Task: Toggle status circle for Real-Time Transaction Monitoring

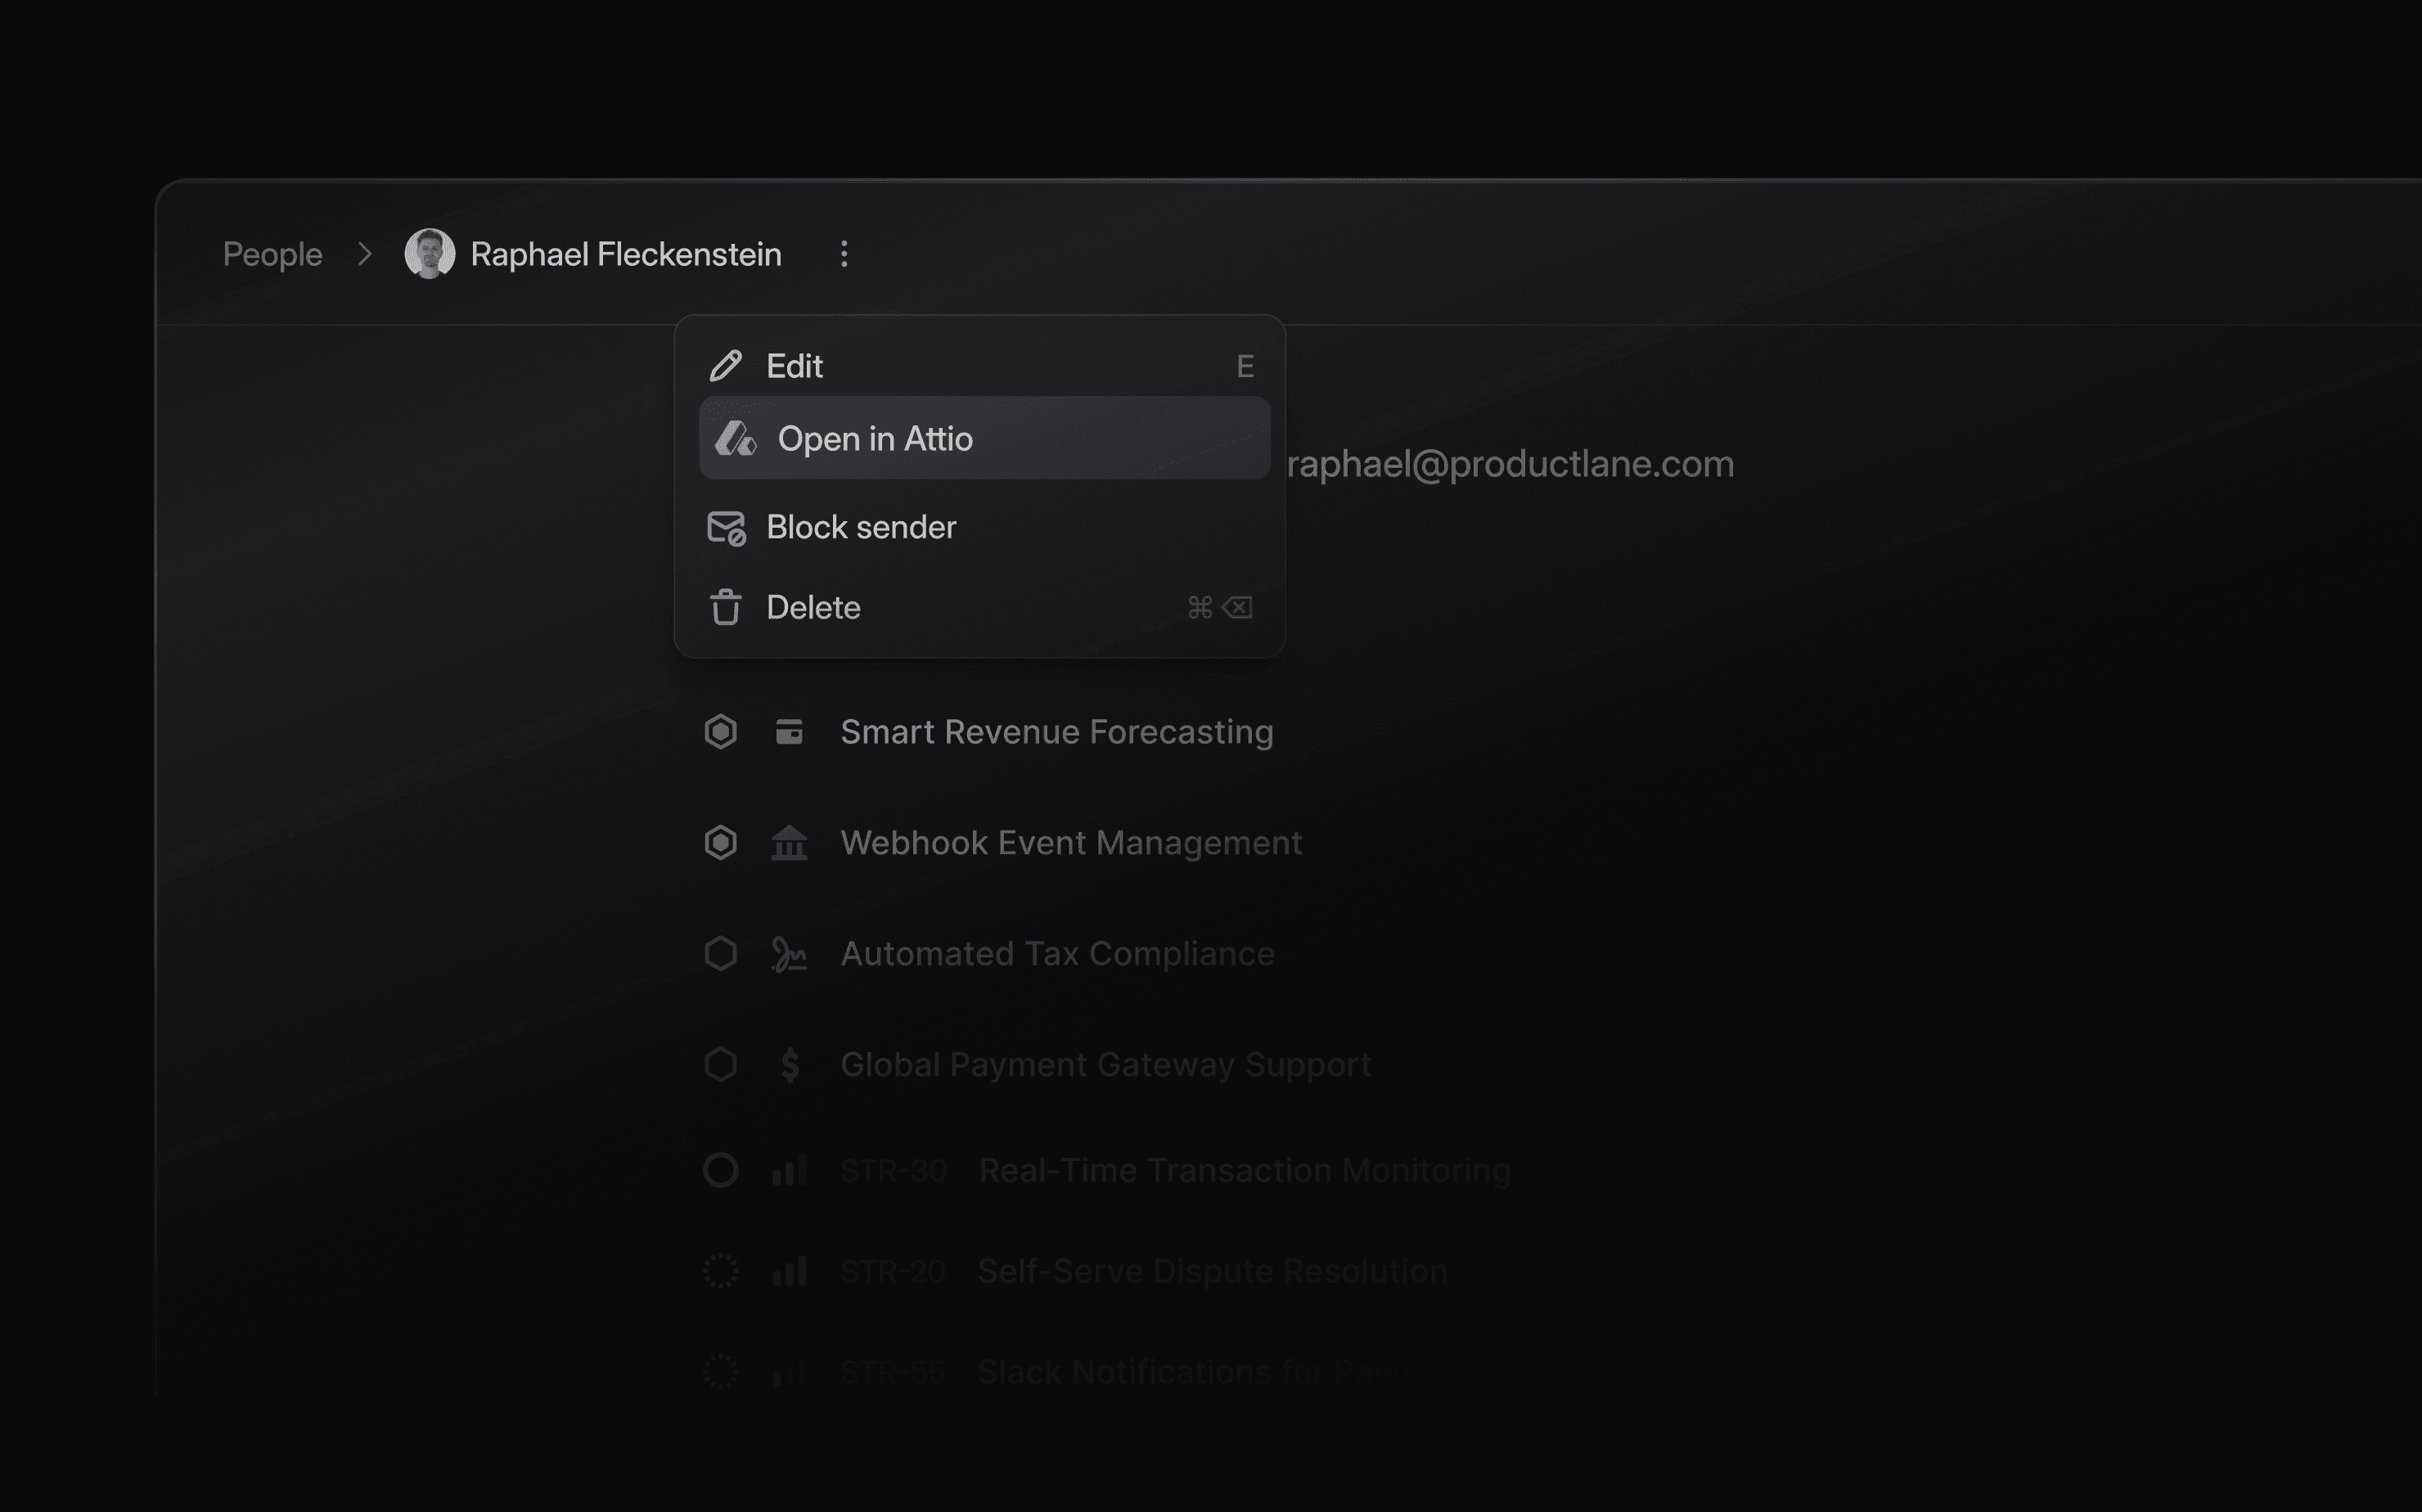Action: (x=720, y=1170)
